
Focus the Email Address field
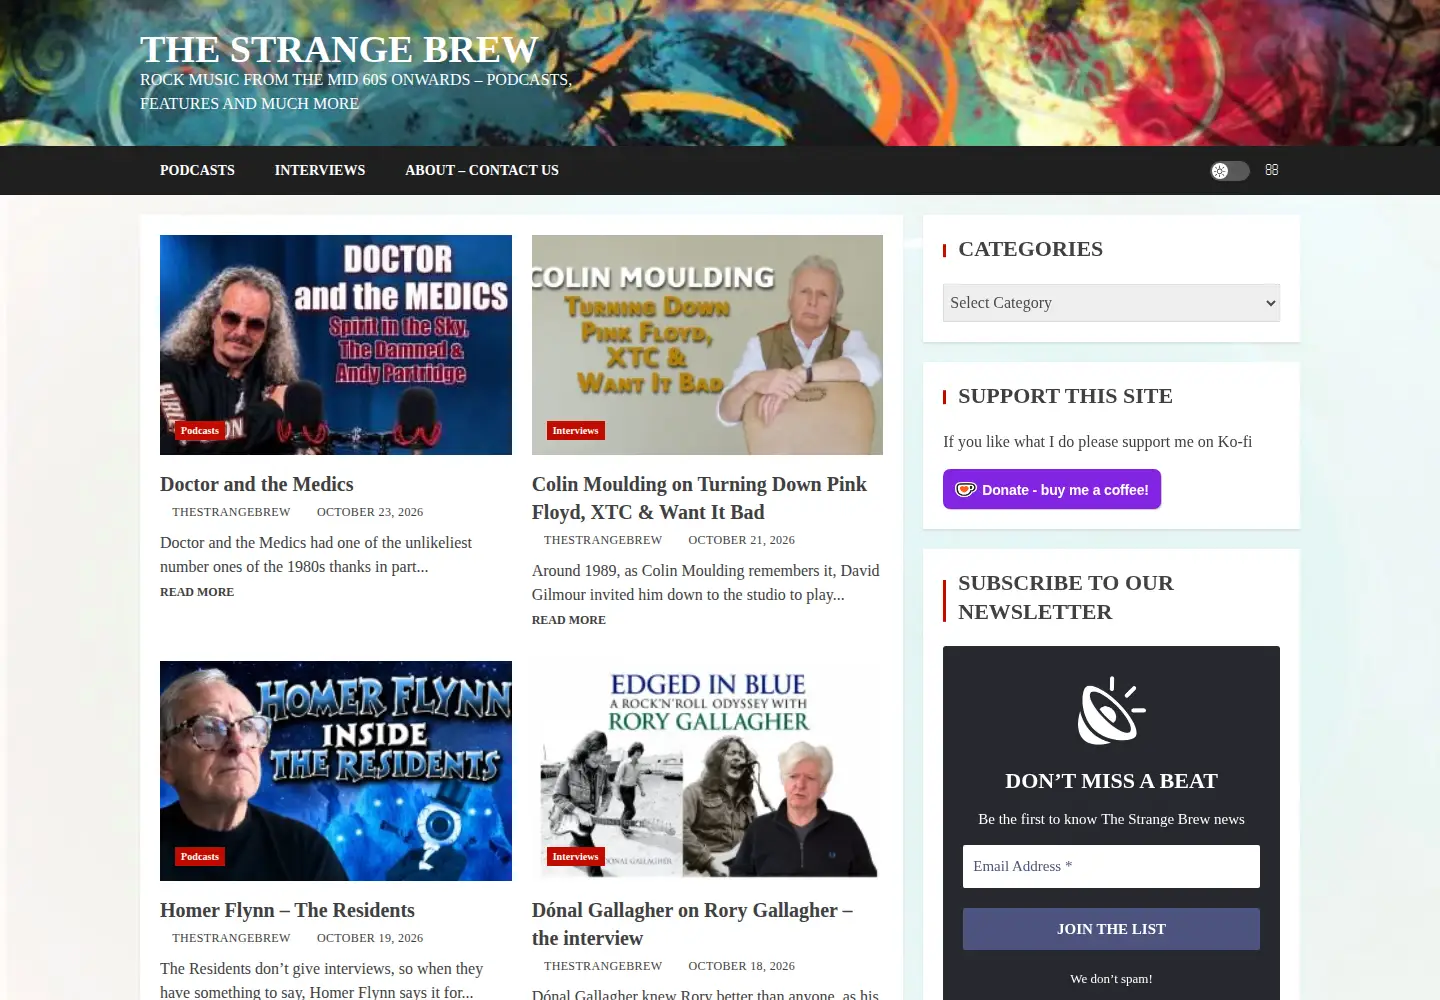(x=1111, y=866)
